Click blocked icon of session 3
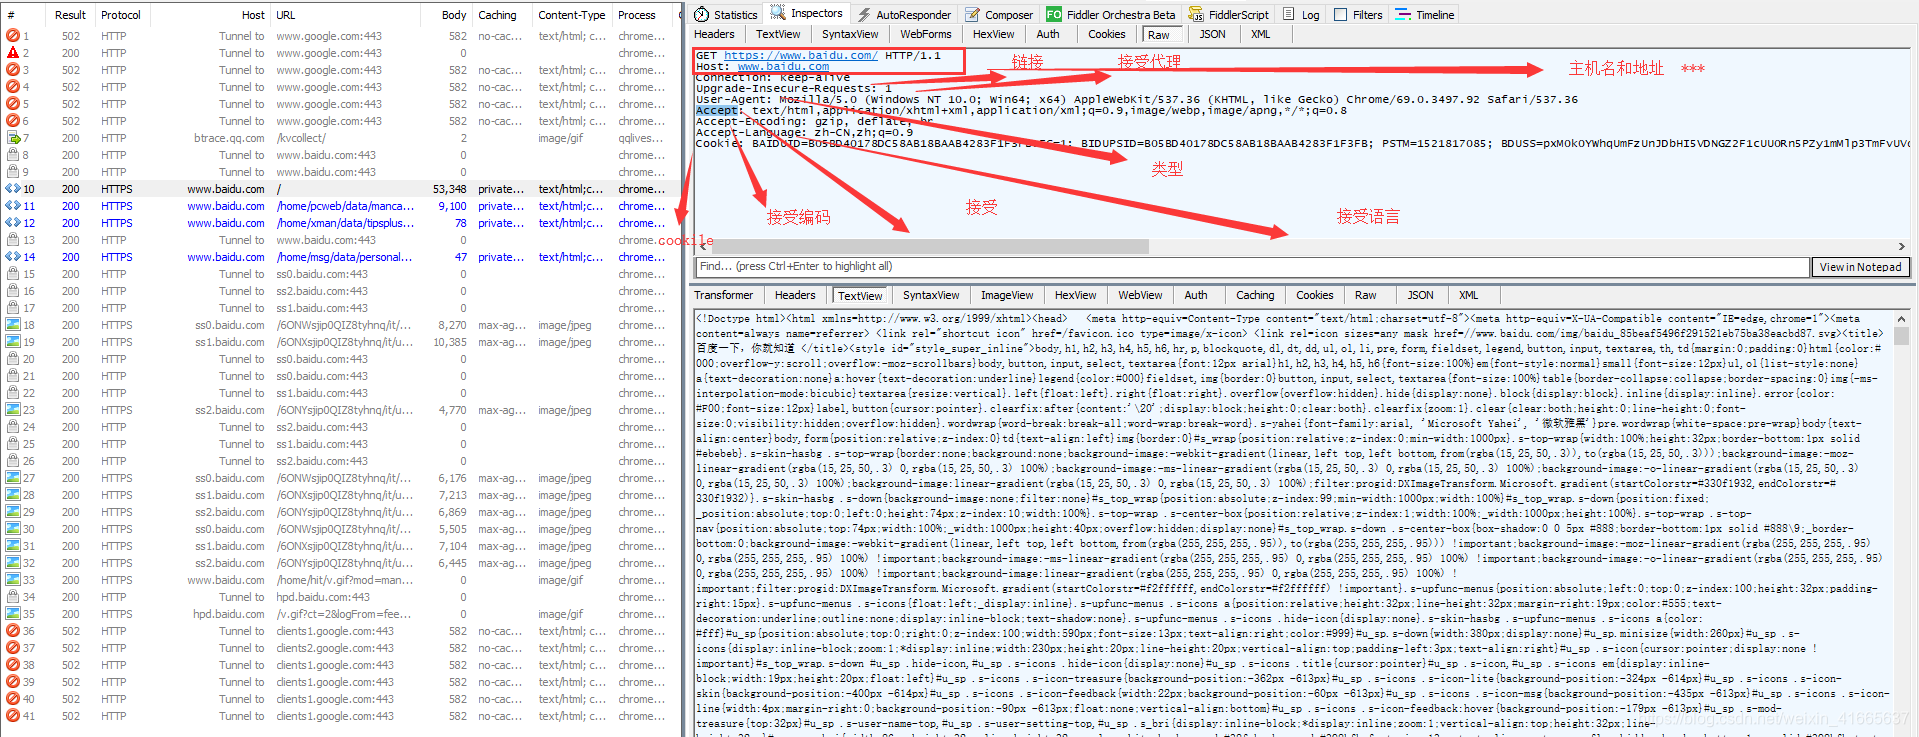The image size is (1919, 737). pos(13,70)
